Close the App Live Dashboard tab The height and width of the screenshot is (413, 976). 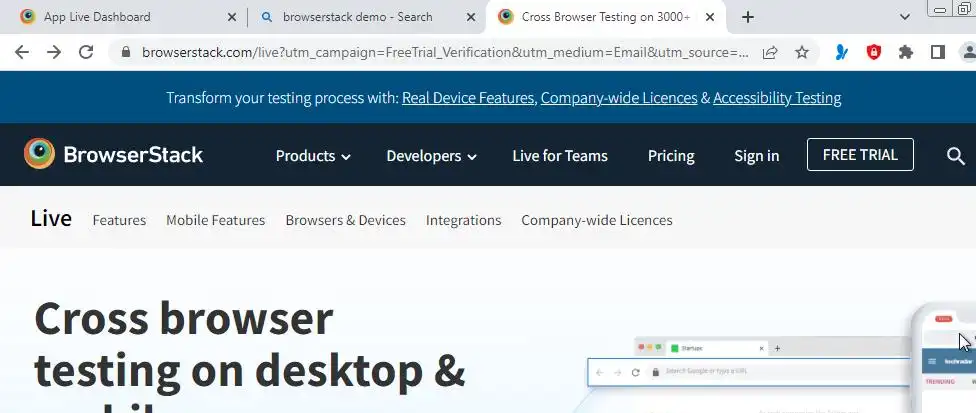(232, 17)
